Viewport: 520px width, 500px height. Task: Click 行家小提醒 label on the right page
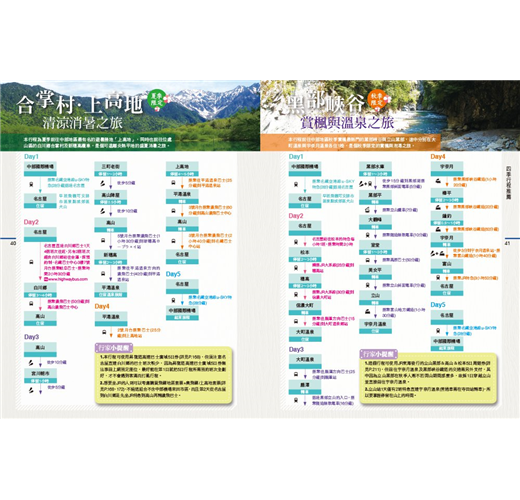[379, 354]
